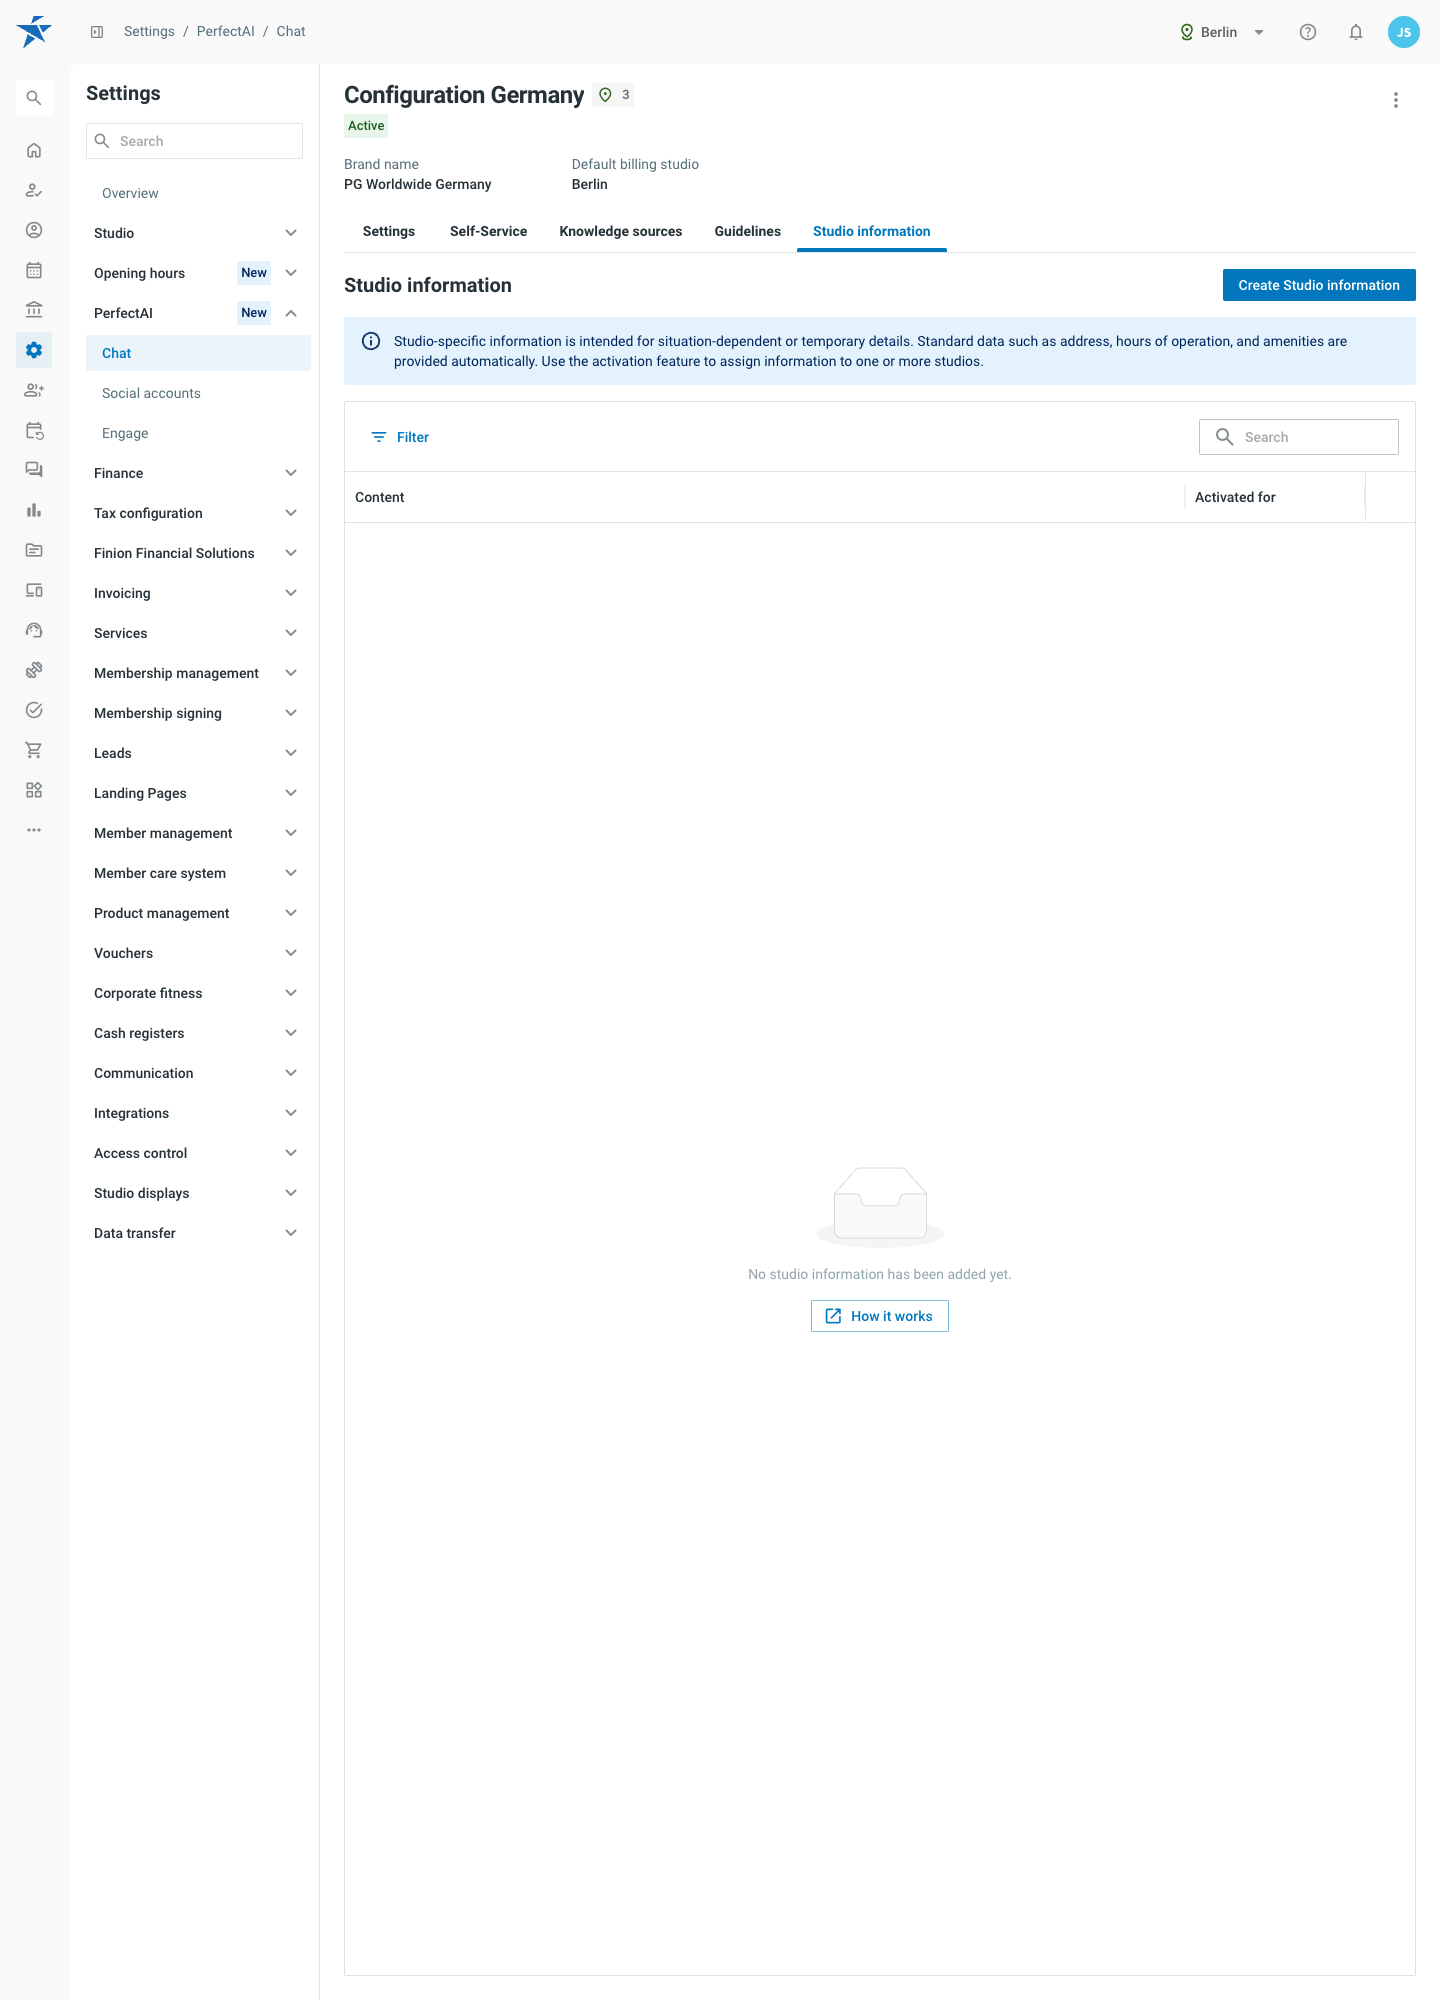The image size is (1440, 2000).
Task: Open the widgets grid icon in left rail
Action: click(34, 790)
